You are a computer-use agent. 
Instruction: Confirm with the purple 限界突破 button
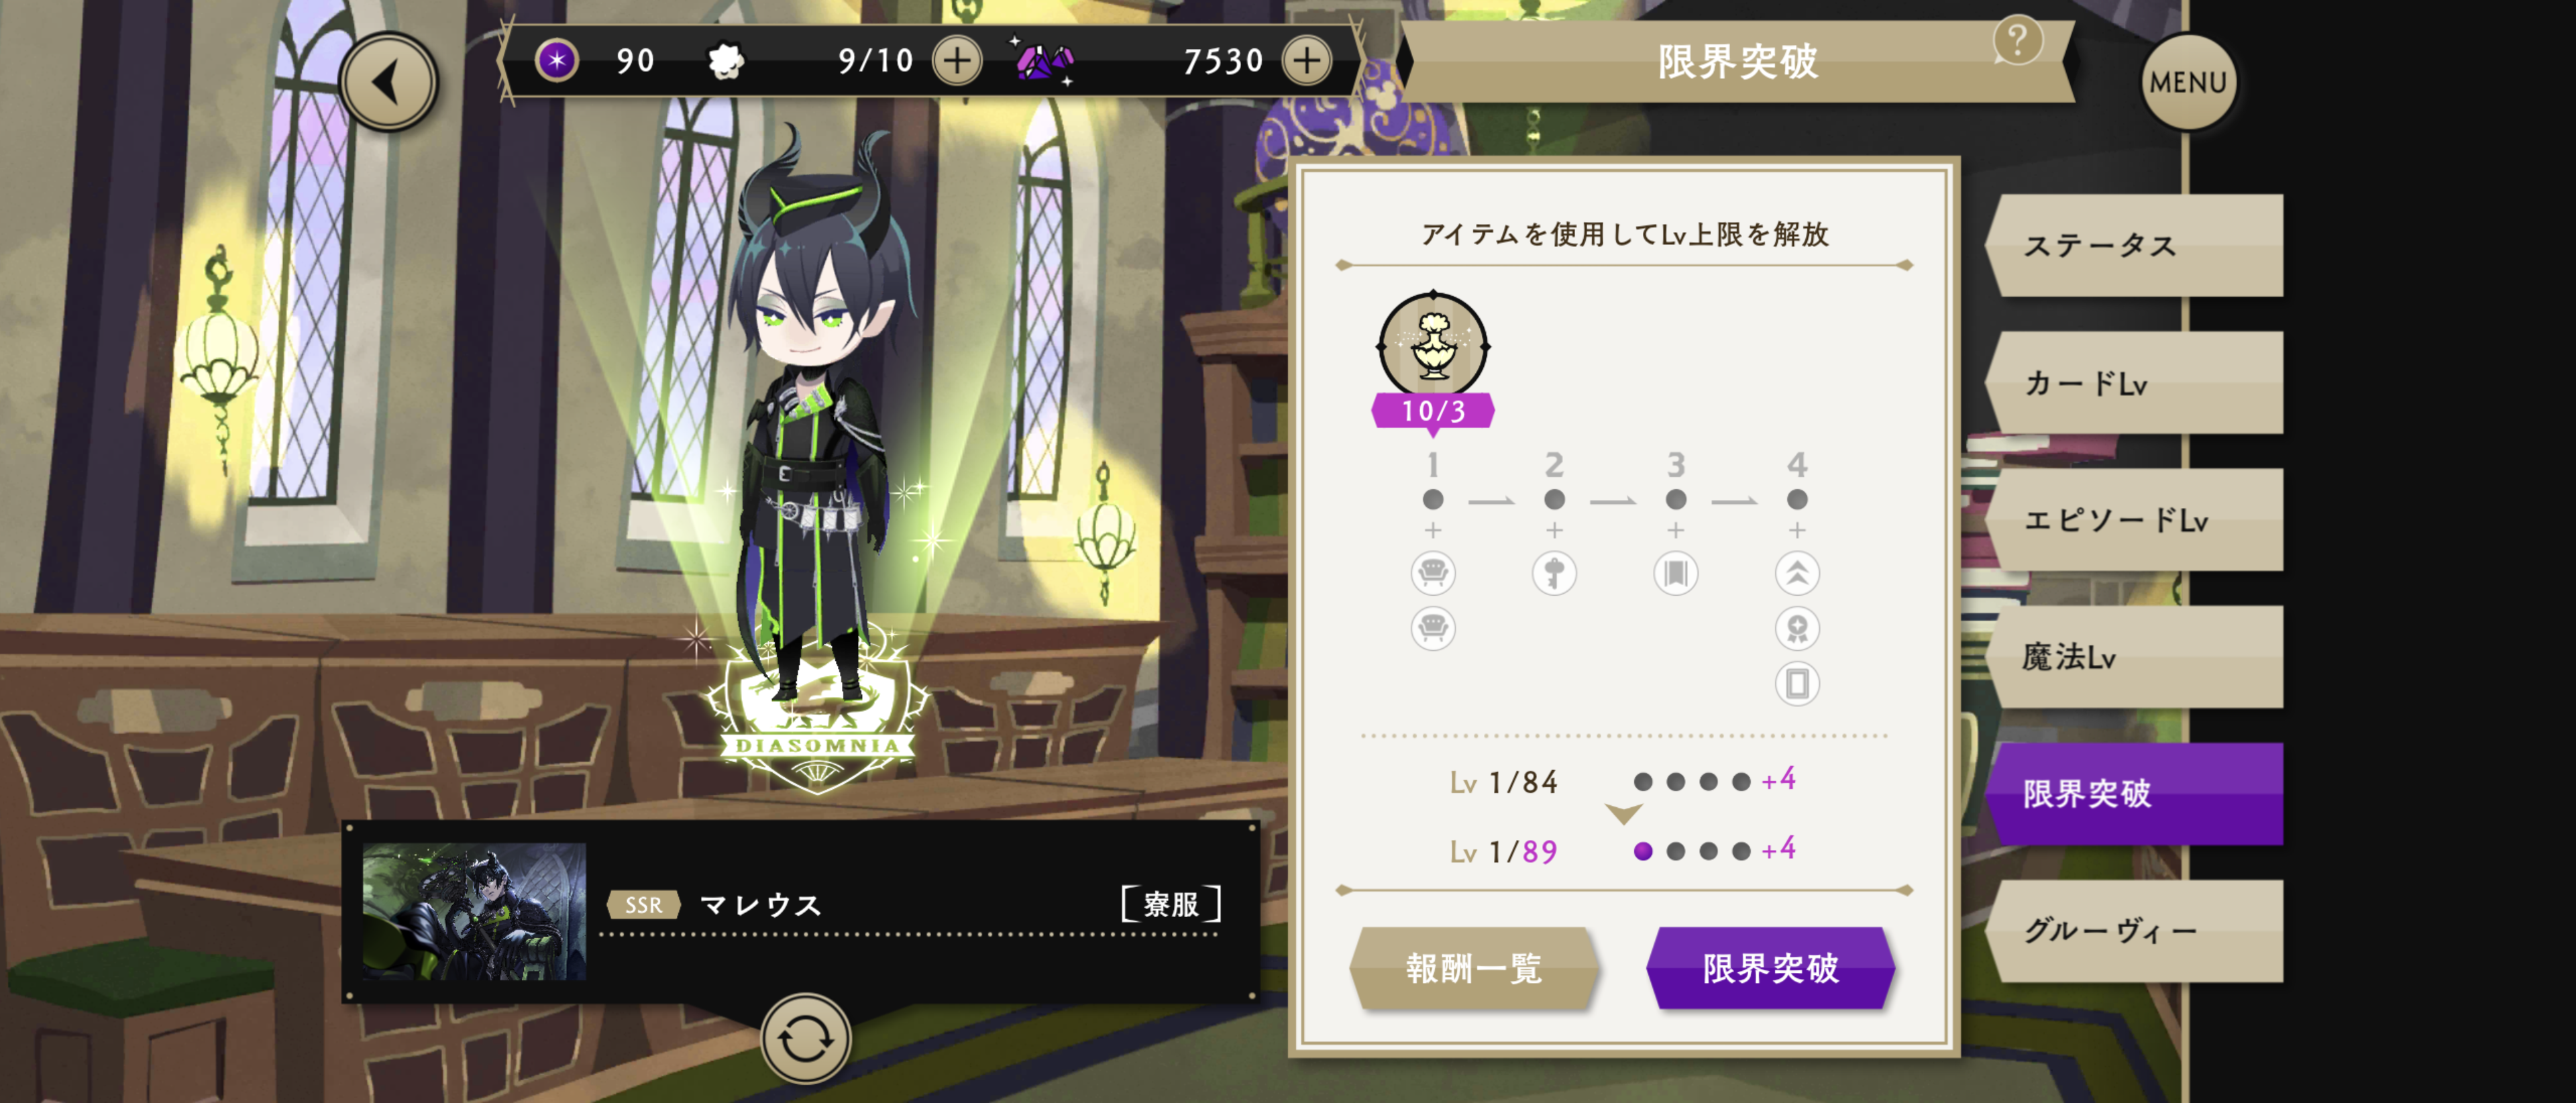[1771, 968]
